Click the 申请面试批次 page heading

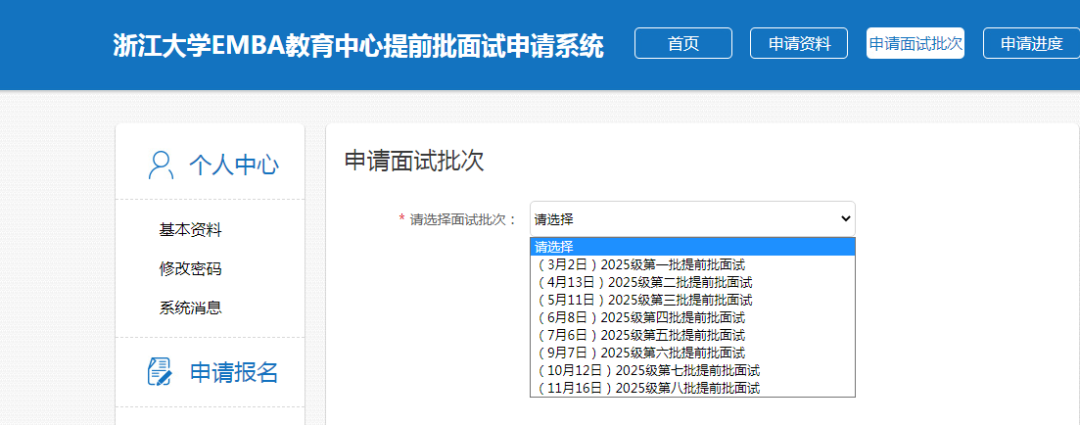(414, 160)
